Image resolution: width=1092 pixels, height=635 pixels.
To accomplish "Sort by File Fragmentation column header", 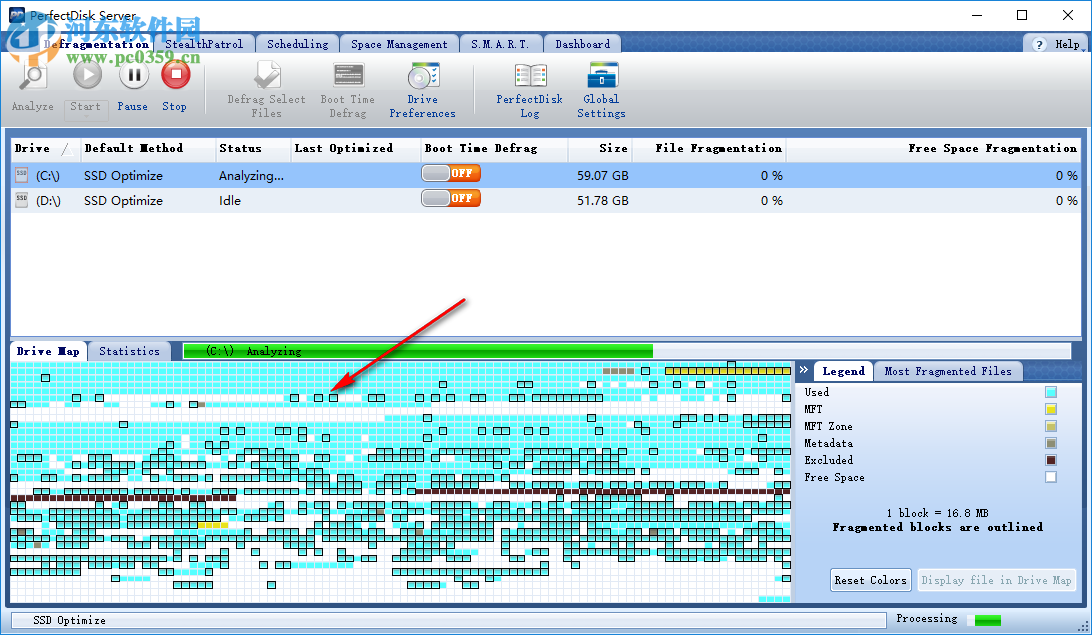I will tap(709, 148).
